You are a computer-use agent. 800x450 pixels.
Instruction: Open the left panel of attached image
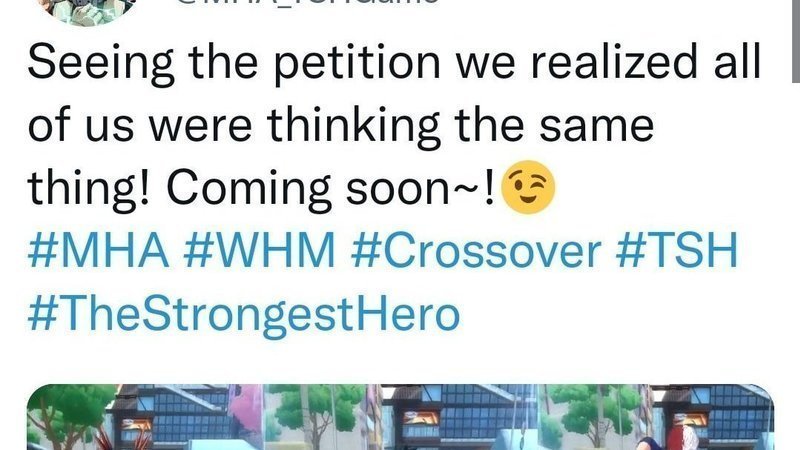145,417
